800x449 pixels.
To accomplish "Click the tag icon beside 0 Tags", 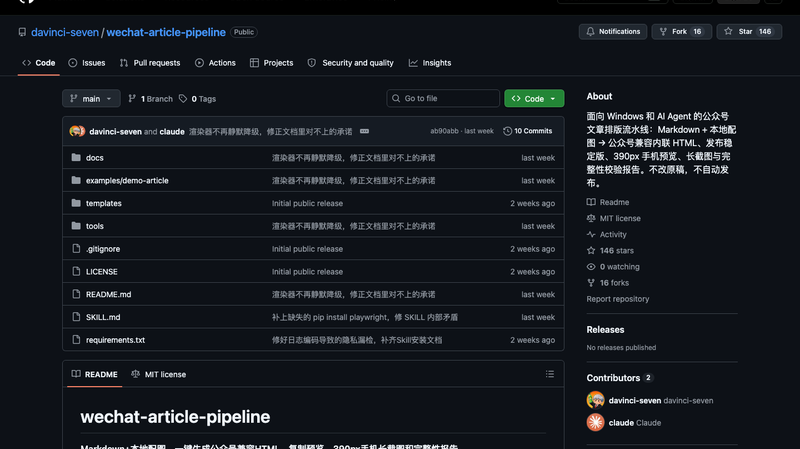I will (183, 98).
